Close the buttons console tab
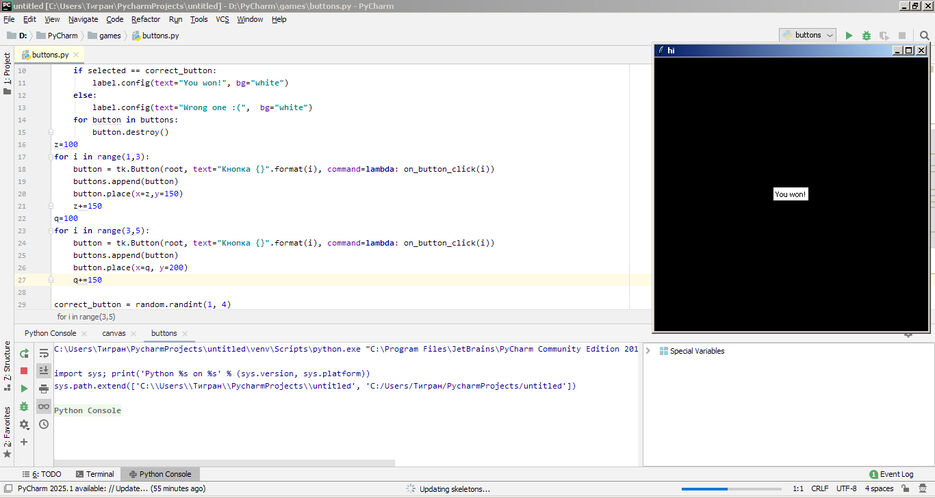 (185, 333)
